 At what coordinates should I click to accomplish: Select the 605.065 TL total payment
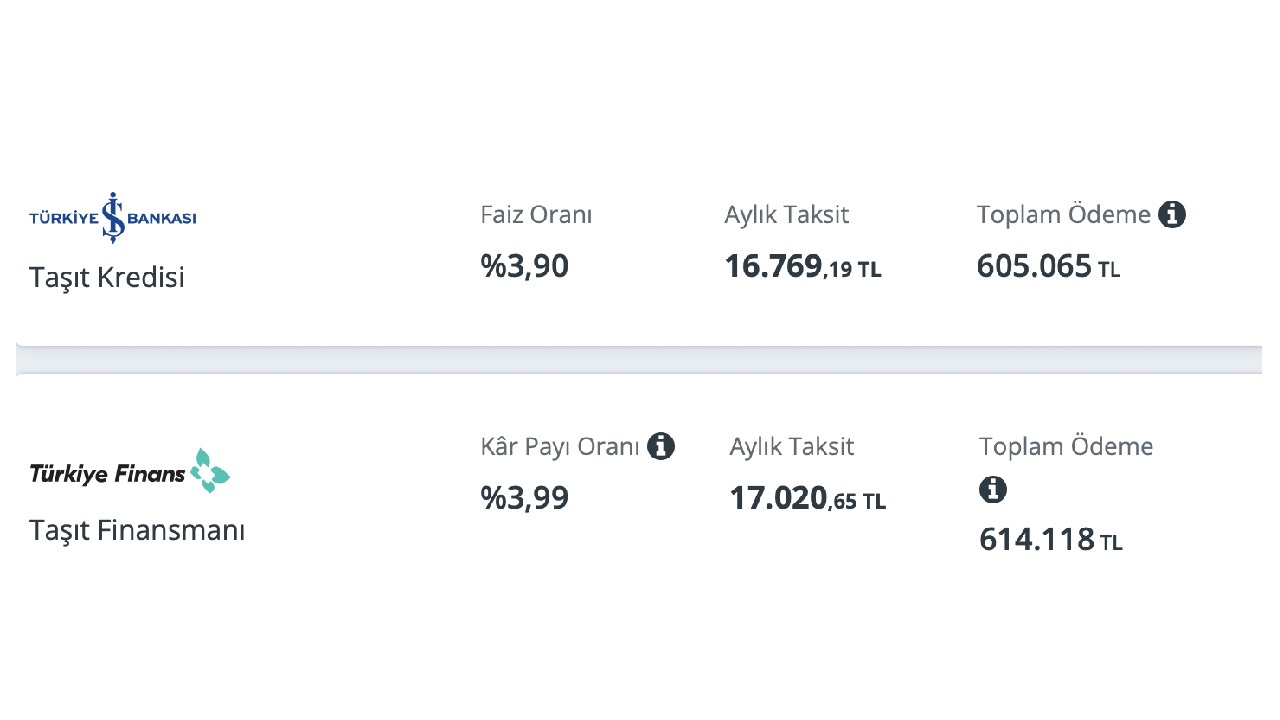tap(1048, 267)
